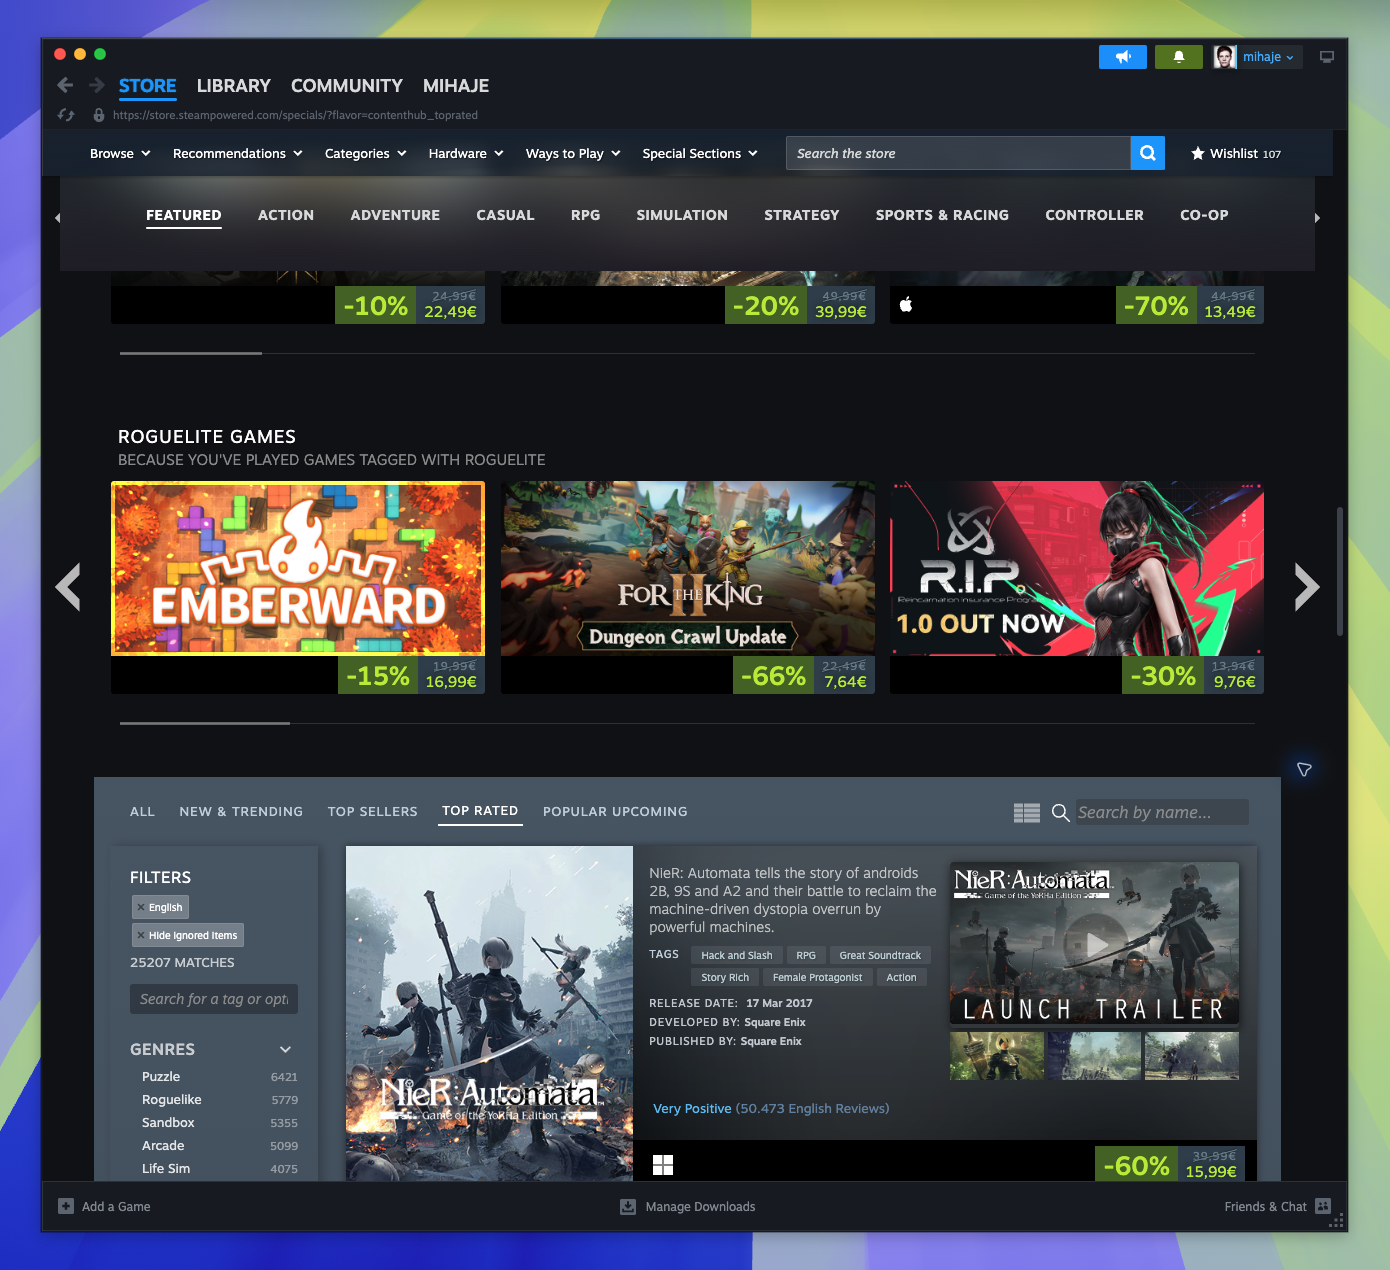1390x1270 pixels.
Task: Remove the Hide Ignored Items filter
Action: point(141,935)
